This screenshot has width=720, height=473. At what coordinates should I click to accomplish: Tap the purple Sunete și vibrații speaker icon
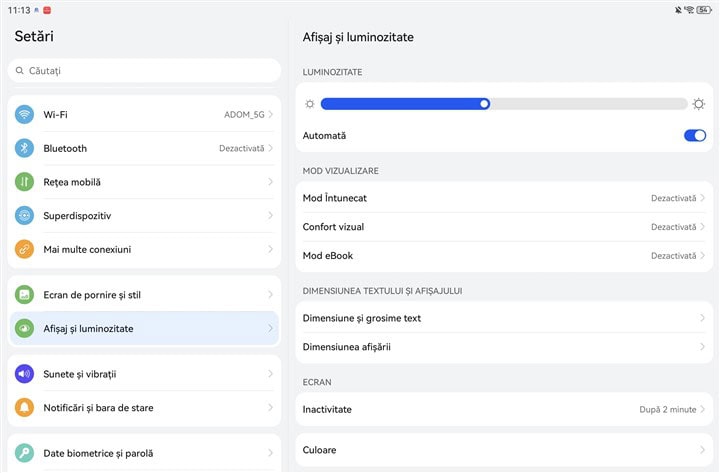click(x=24, y=374)
